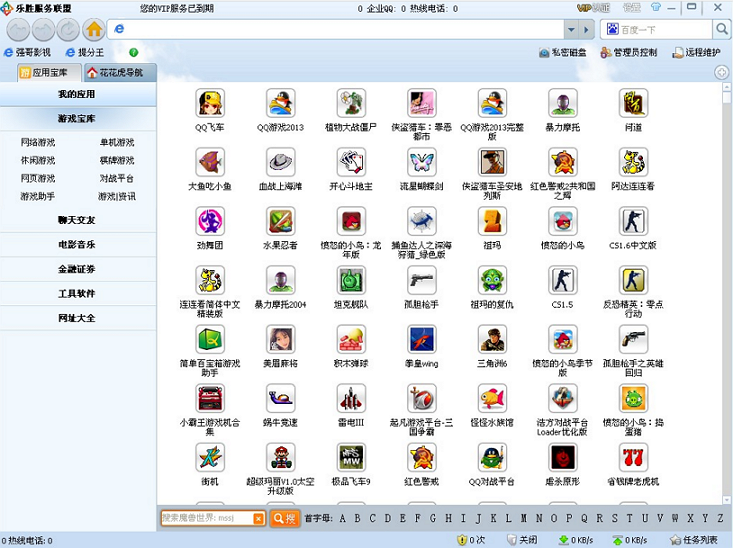Screen dimensions: 733x548
Task: Click the 关闭 shield in status bar
Action: [x=523, y=540]
